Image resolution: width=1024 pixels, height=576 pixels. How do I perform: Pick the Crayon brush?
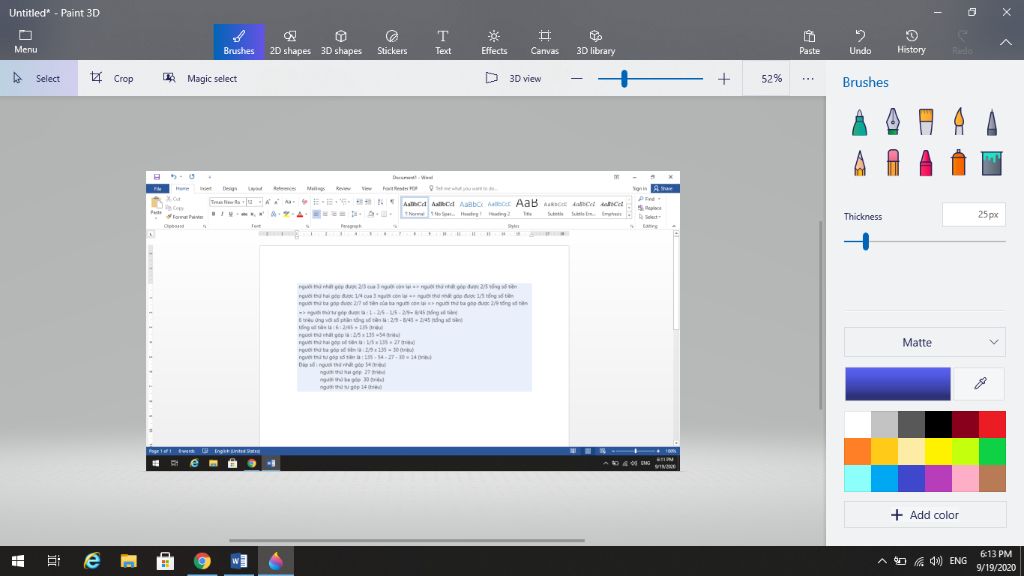(x=925, y=163)
